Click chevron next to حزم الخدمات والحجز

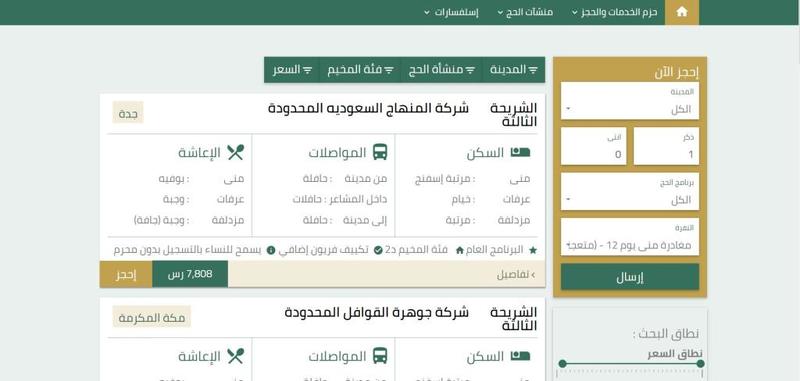point(575,13)
